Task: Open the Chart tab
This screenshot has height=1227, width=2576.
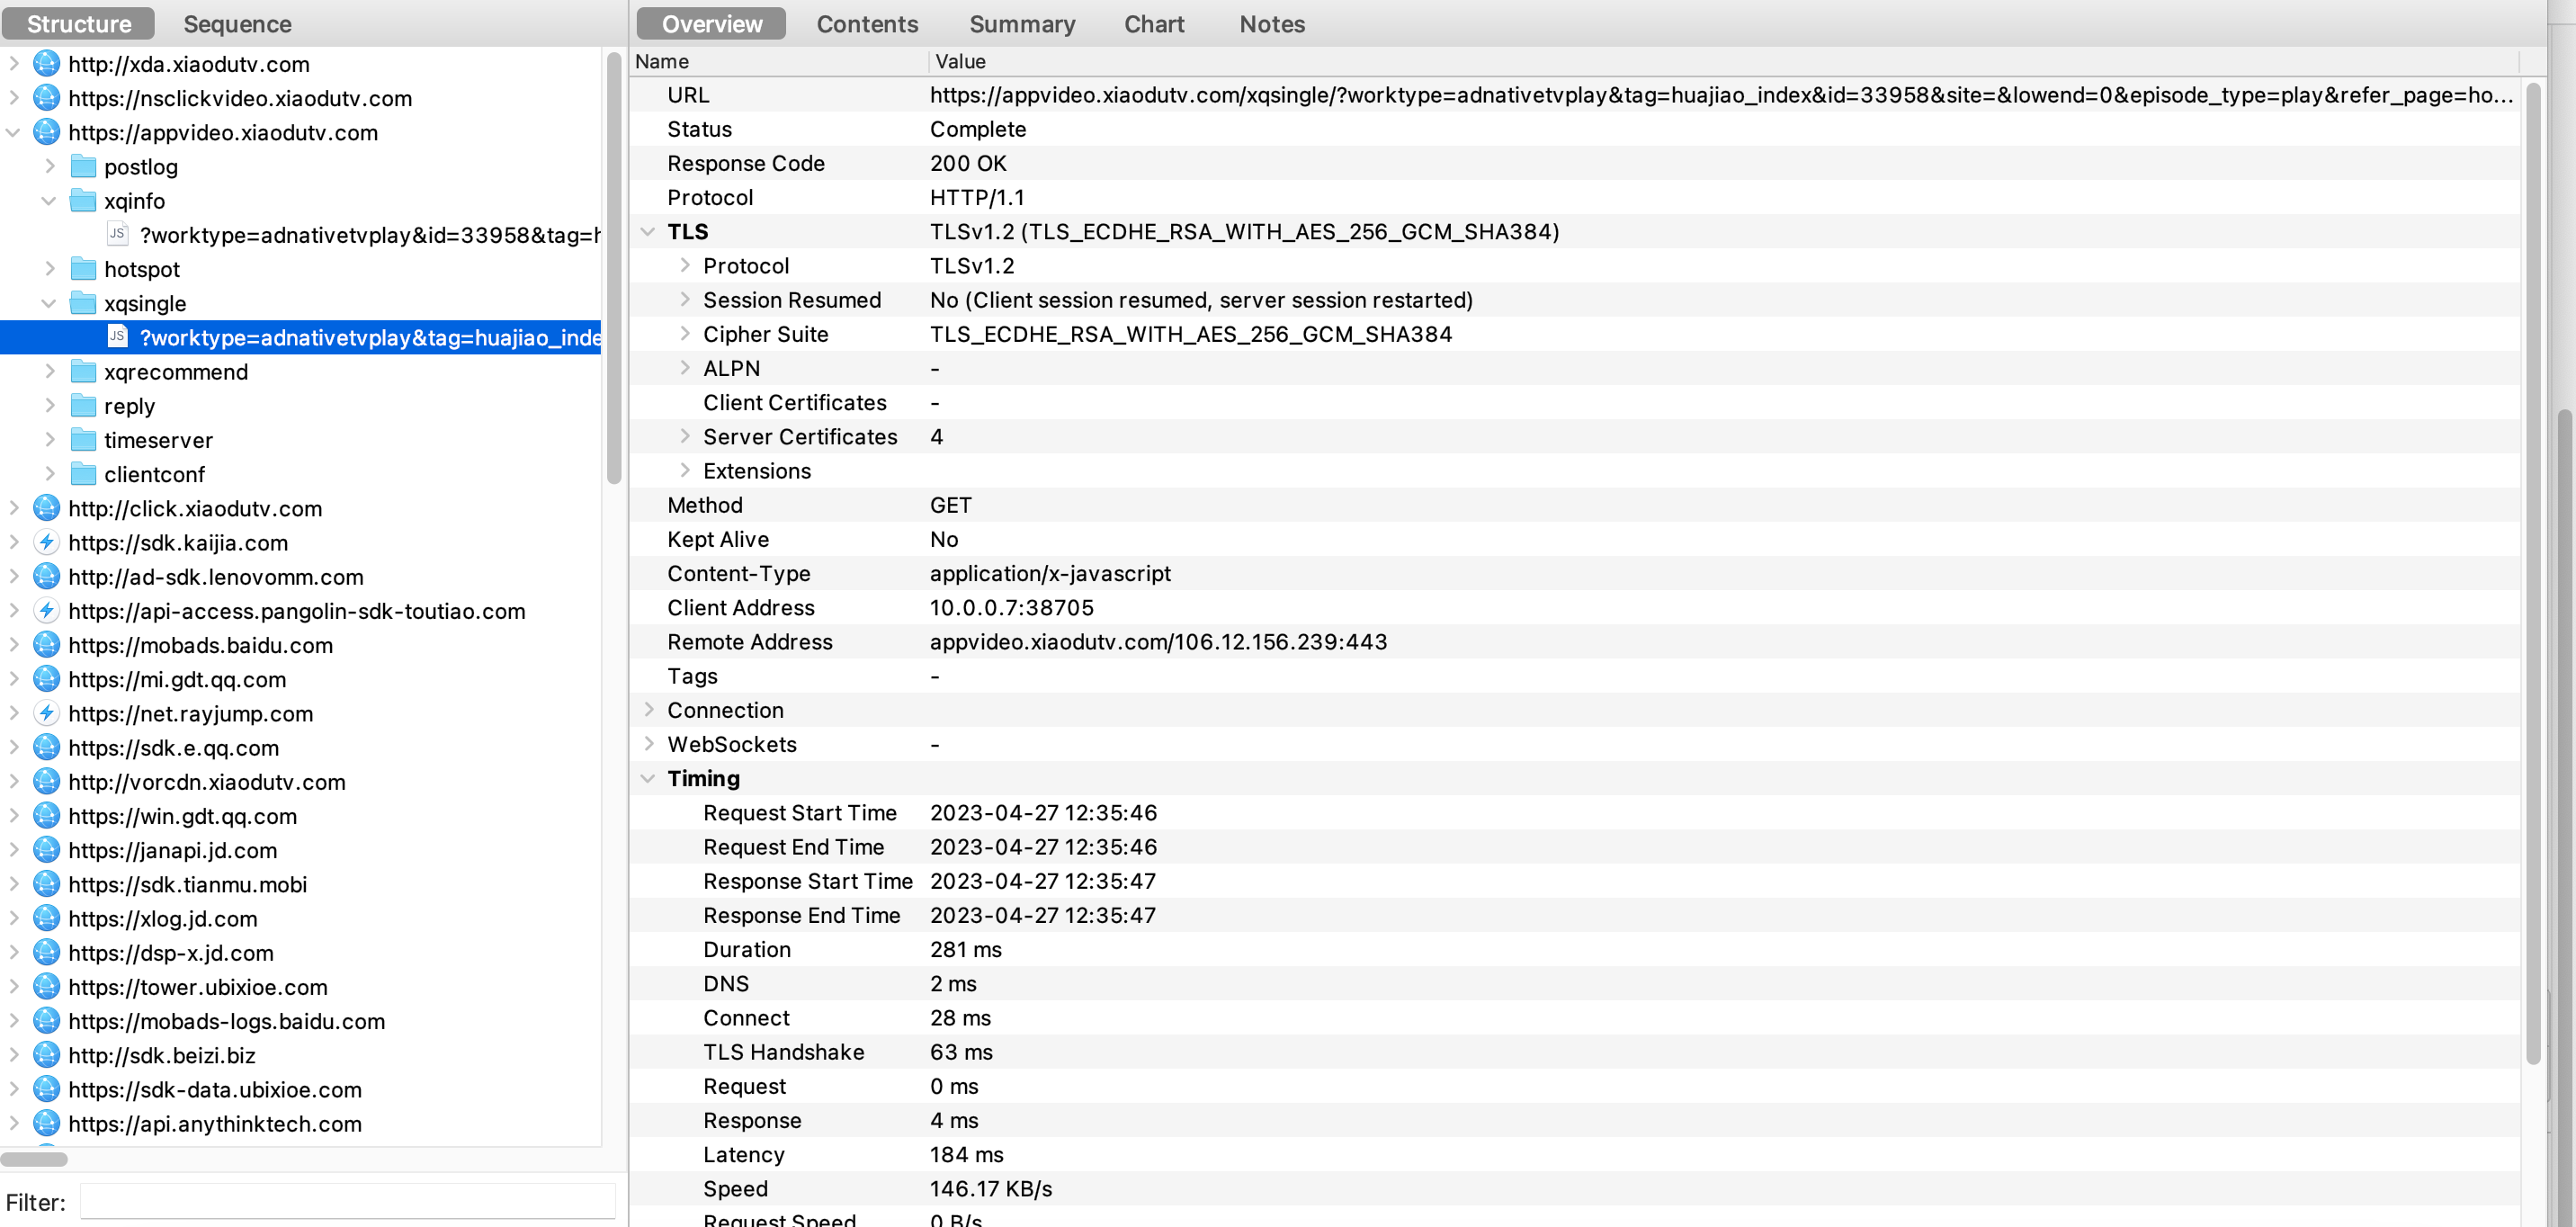Action: pos(1154,23)
